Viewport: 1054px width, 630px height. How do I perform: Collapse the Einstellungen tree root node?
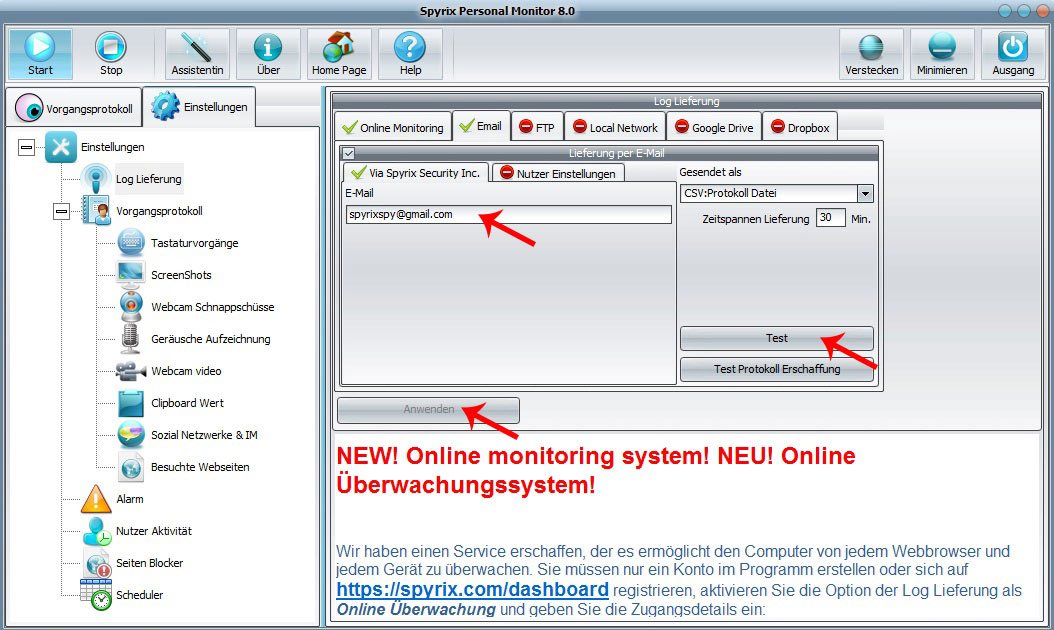tap(26, 147)
